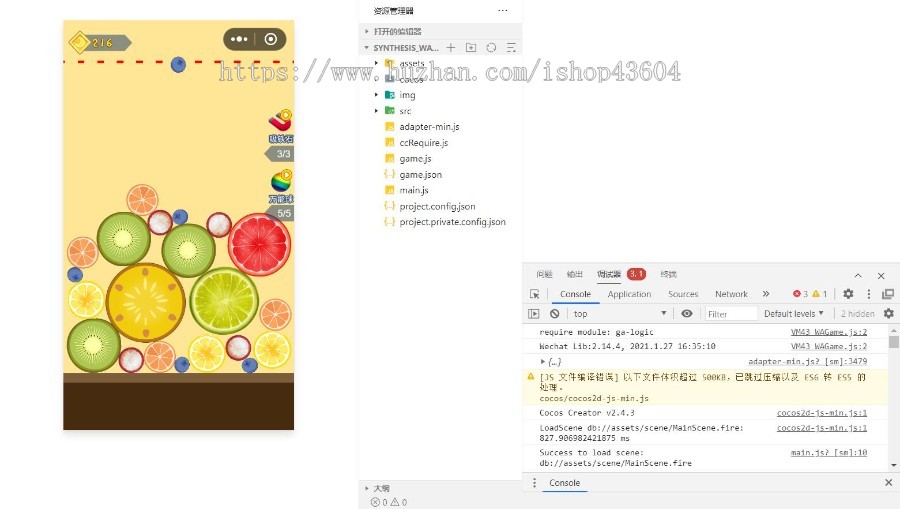Open cocos2d-js-min.js:1 link on Cocos Creator row
The width and height of the screenshot is (900, 509).
(822, 413)
